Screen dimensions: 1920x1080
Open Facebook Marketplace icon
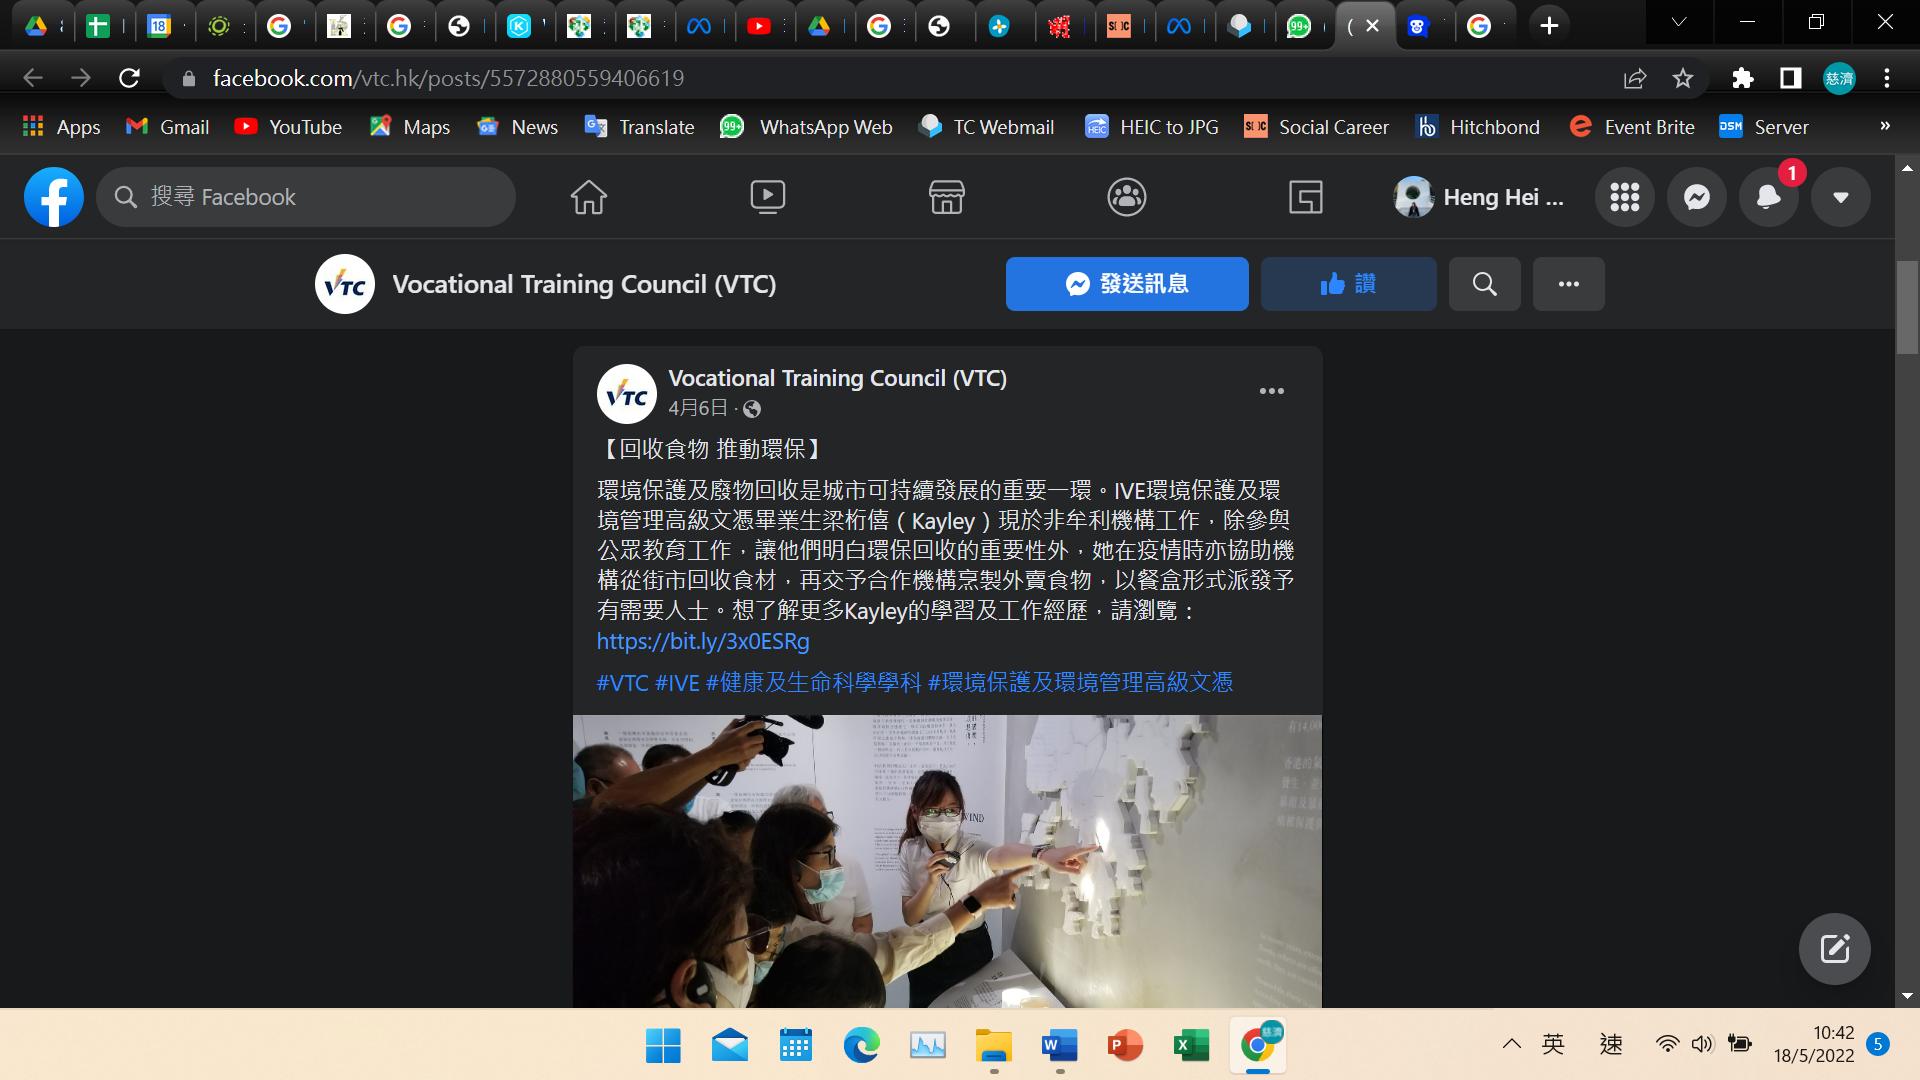click(x=946, y=197)
